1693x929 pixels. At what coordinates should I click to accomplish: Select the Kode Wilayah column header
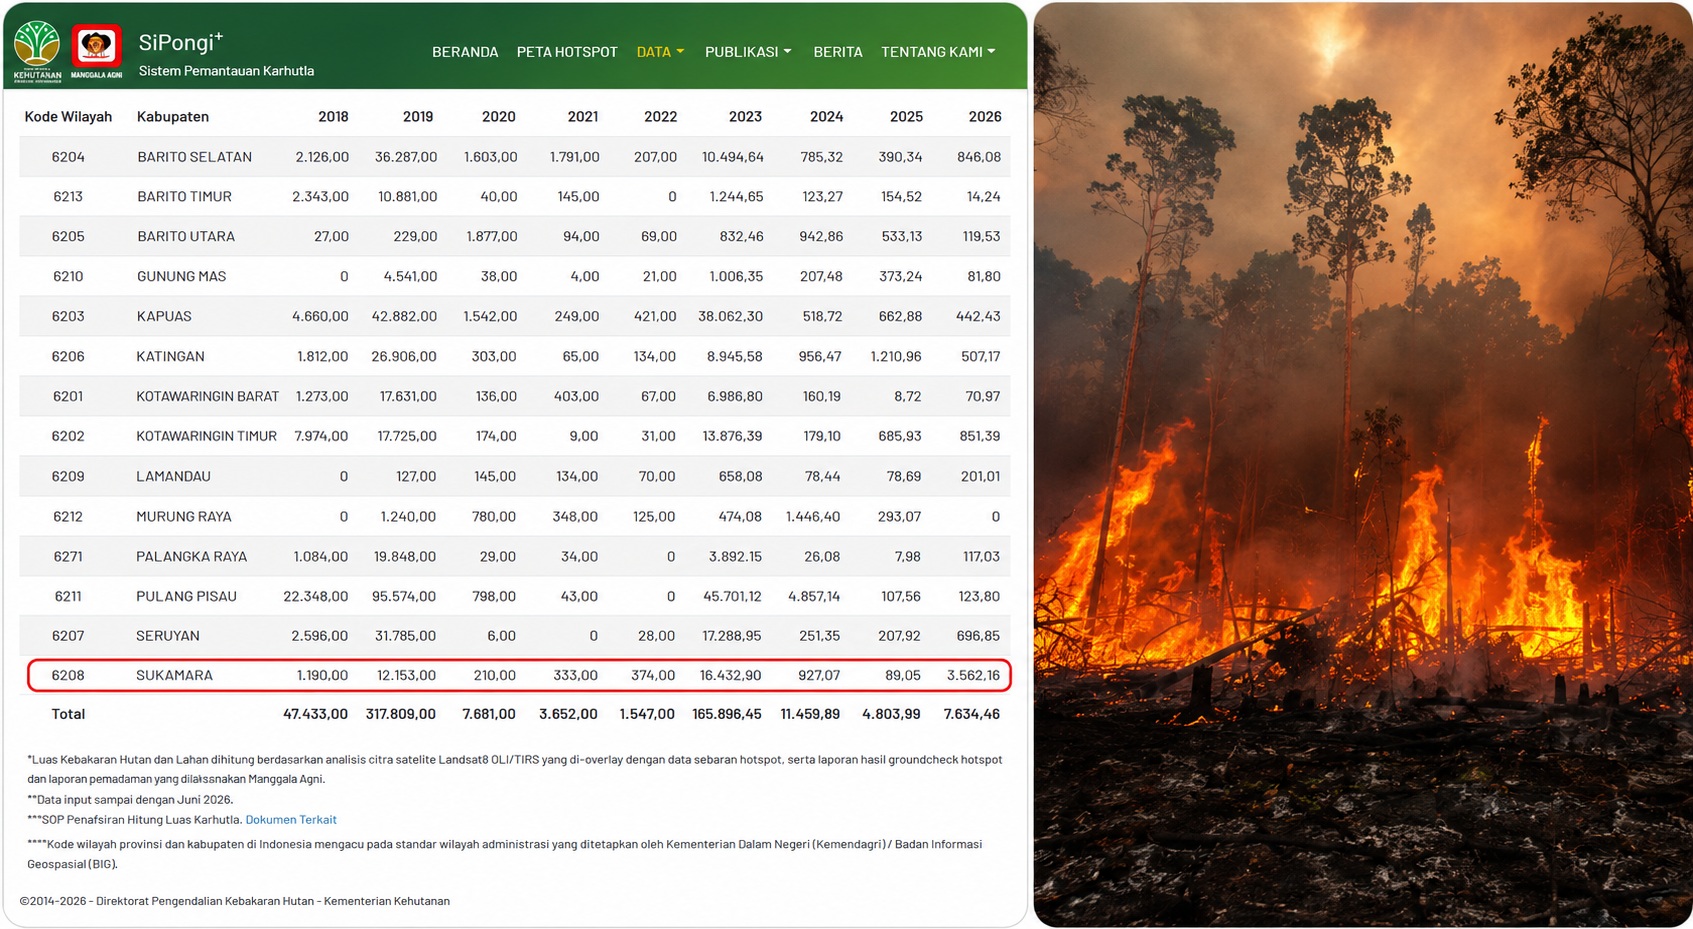[68, 117]
